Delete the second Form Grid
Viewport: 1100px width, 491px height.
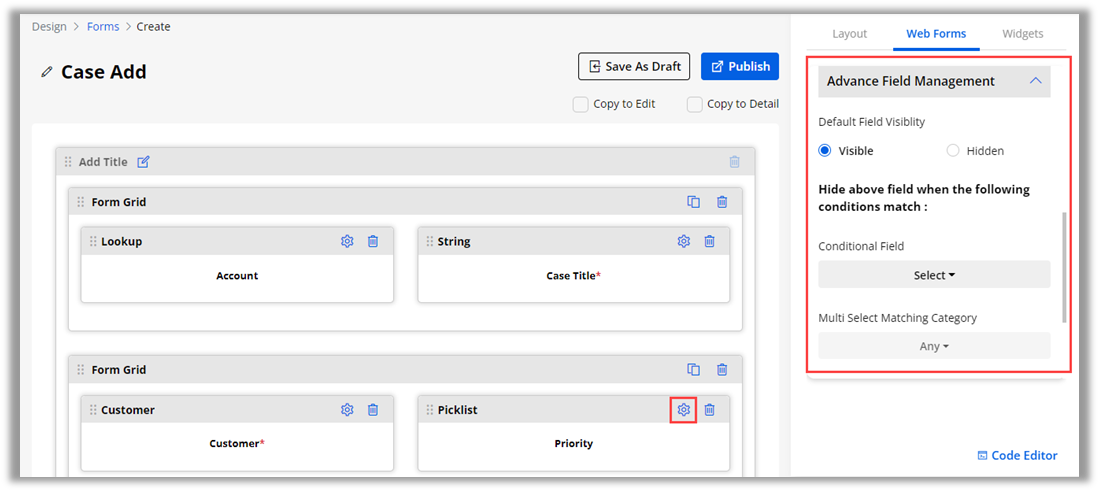(722, 370)
